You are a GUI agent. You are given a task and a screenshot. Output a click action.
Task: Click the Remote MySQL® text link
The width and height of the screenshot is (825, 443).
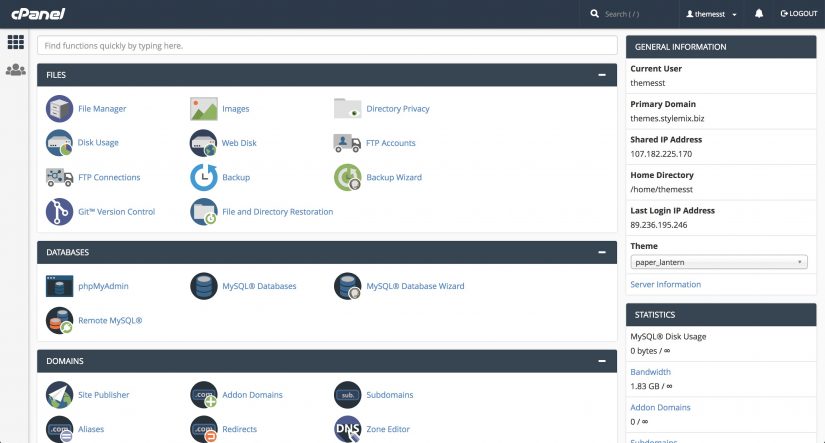tap(110, 320)
